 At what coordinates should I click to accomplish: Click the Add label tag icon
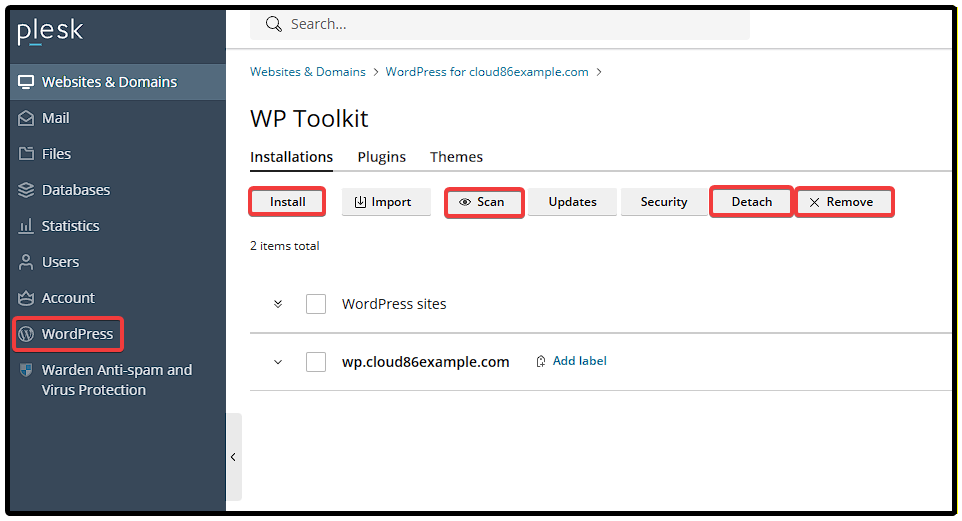541,361
